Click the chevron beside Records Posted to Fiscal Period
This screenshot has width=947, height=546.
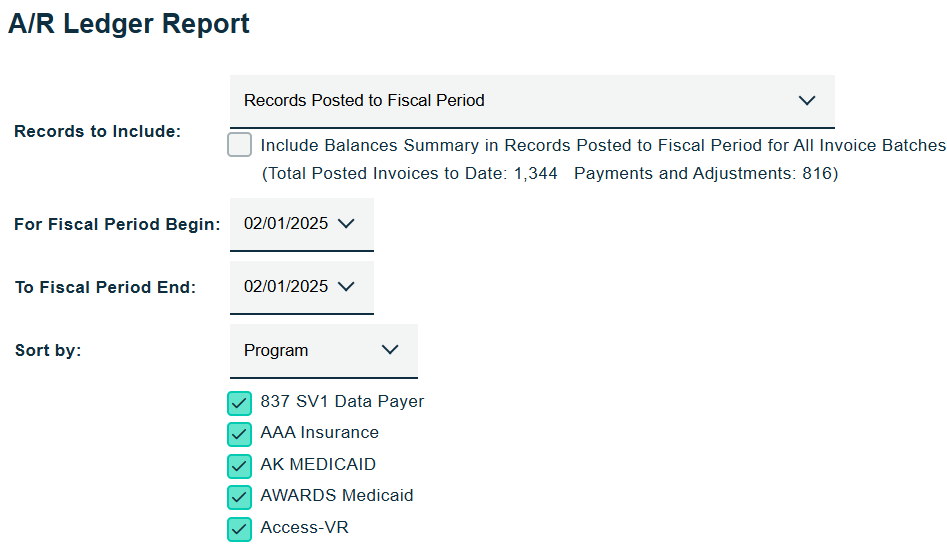click(807, 101)
